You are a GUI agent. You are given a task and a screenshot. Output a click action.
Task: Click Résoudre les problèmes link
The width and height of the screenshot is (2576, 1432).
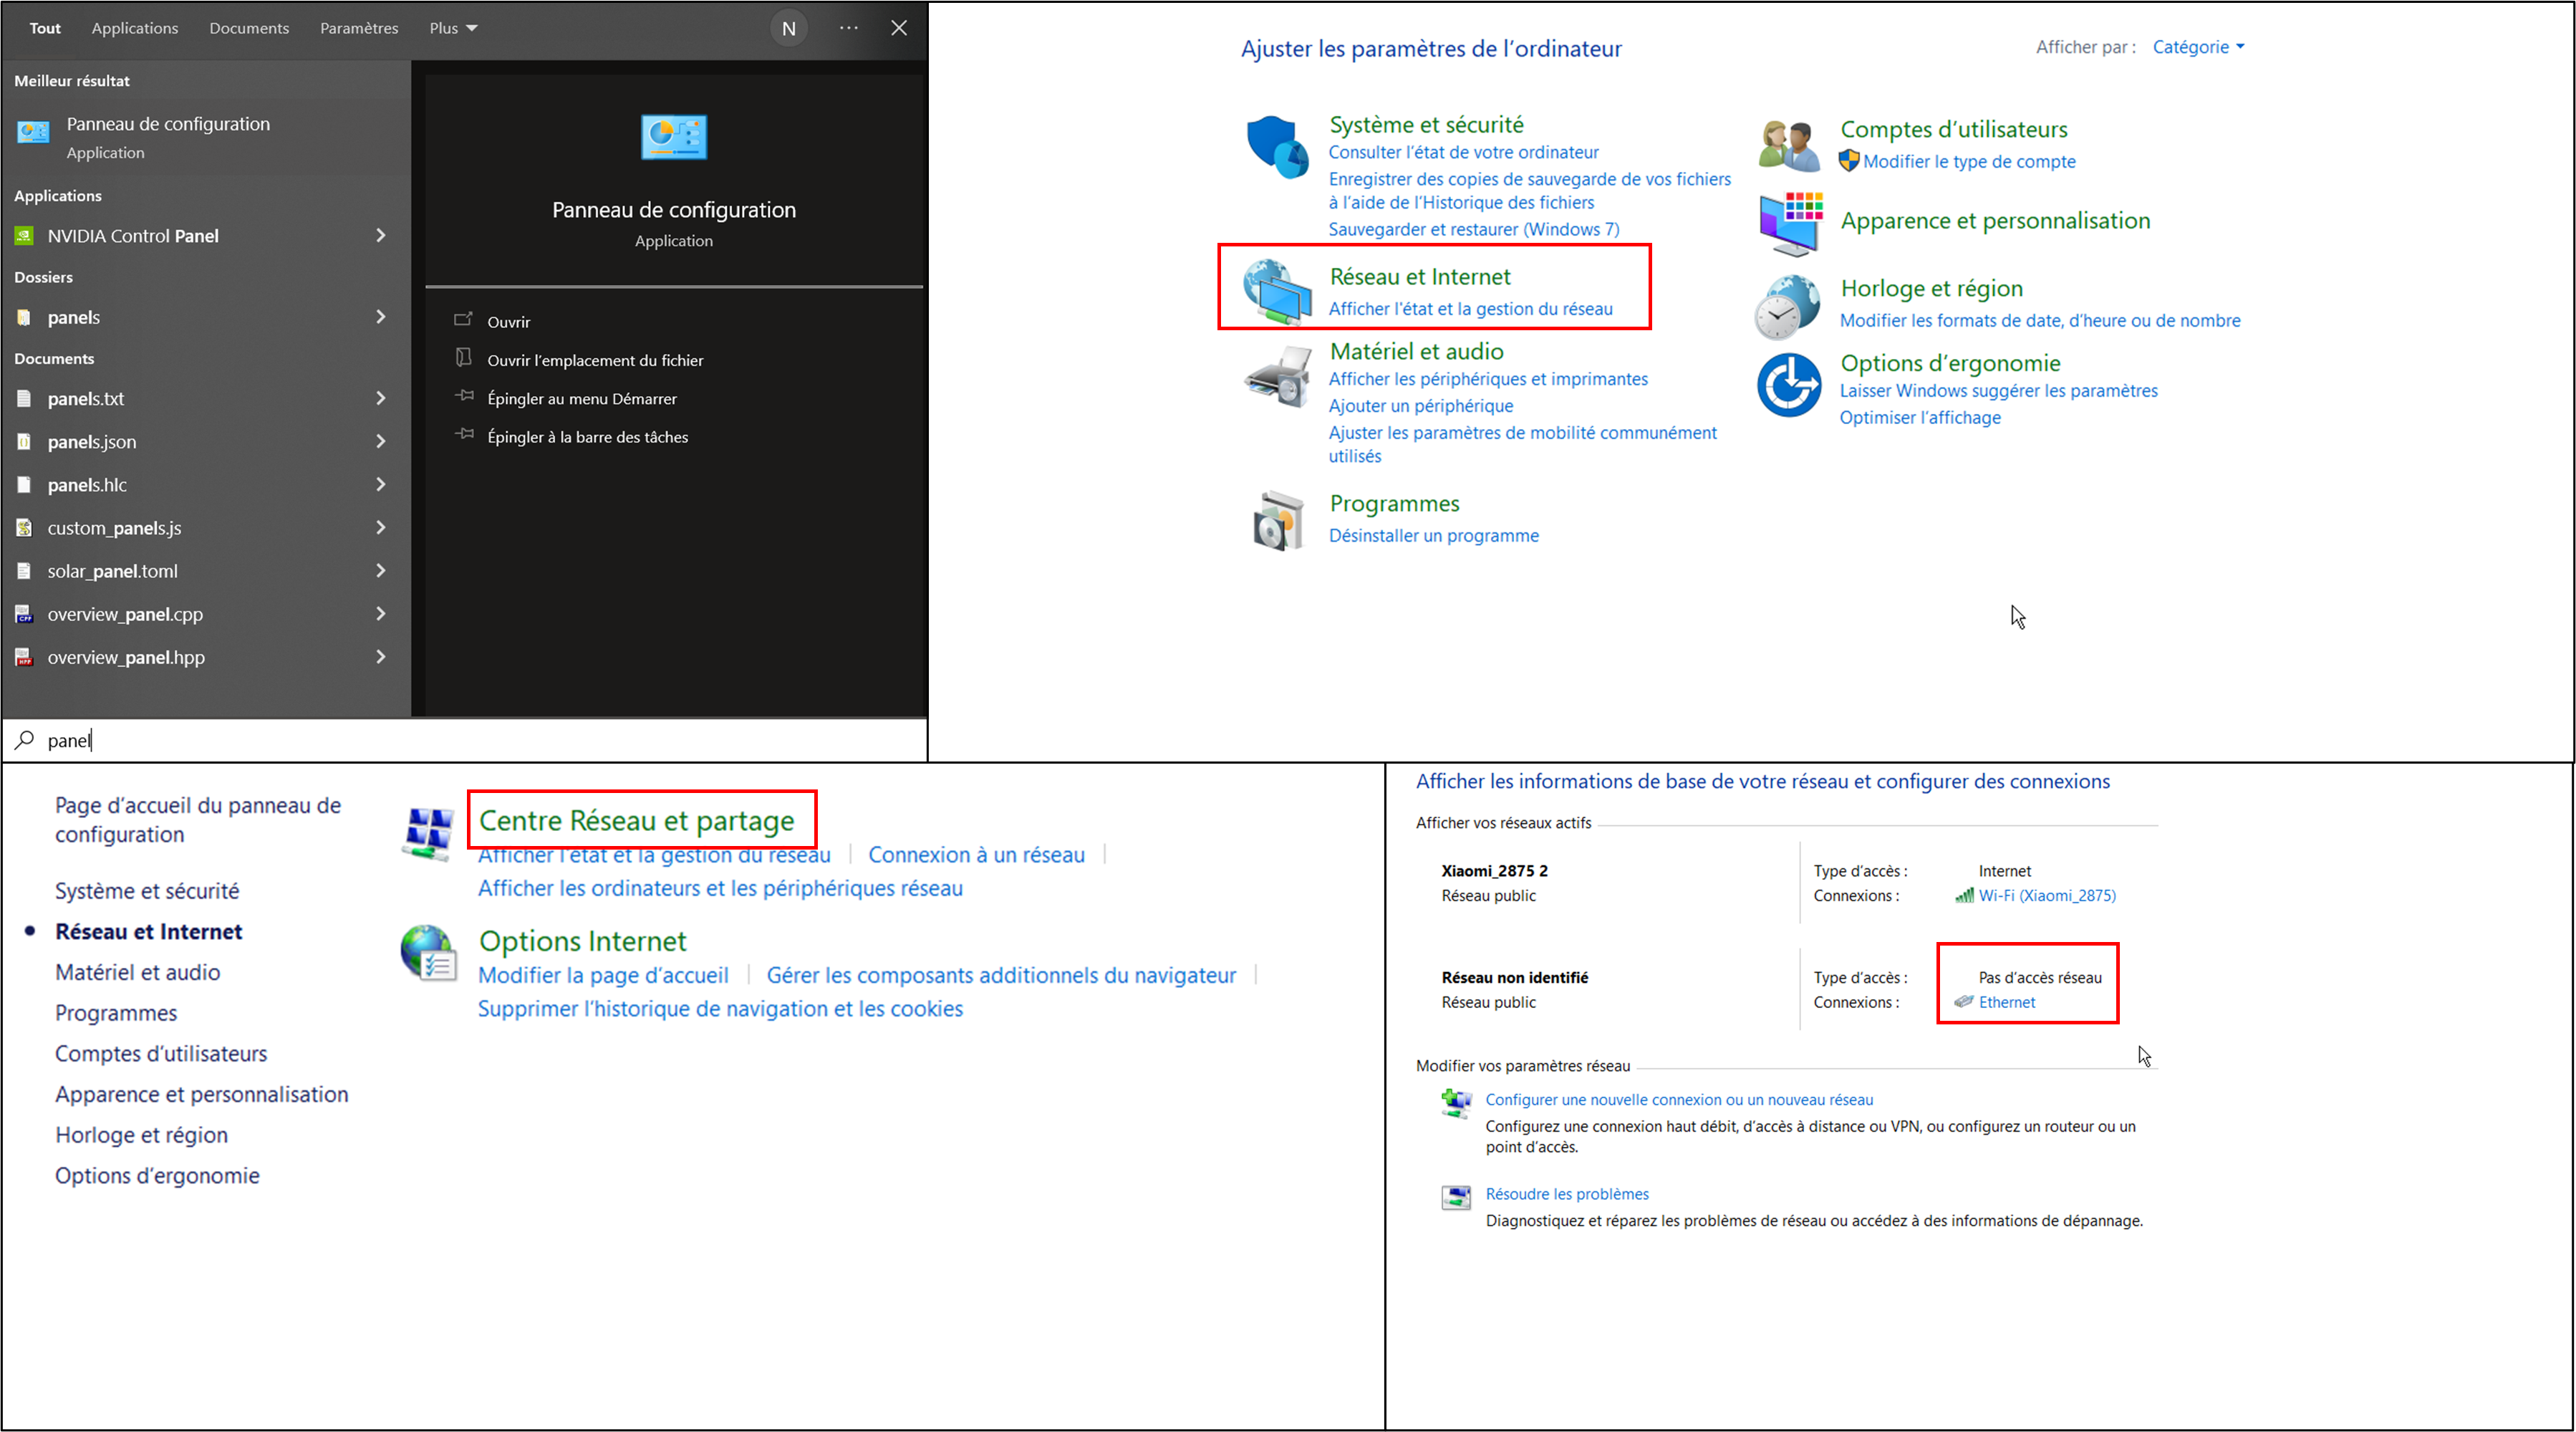tap(1566, 1194)
